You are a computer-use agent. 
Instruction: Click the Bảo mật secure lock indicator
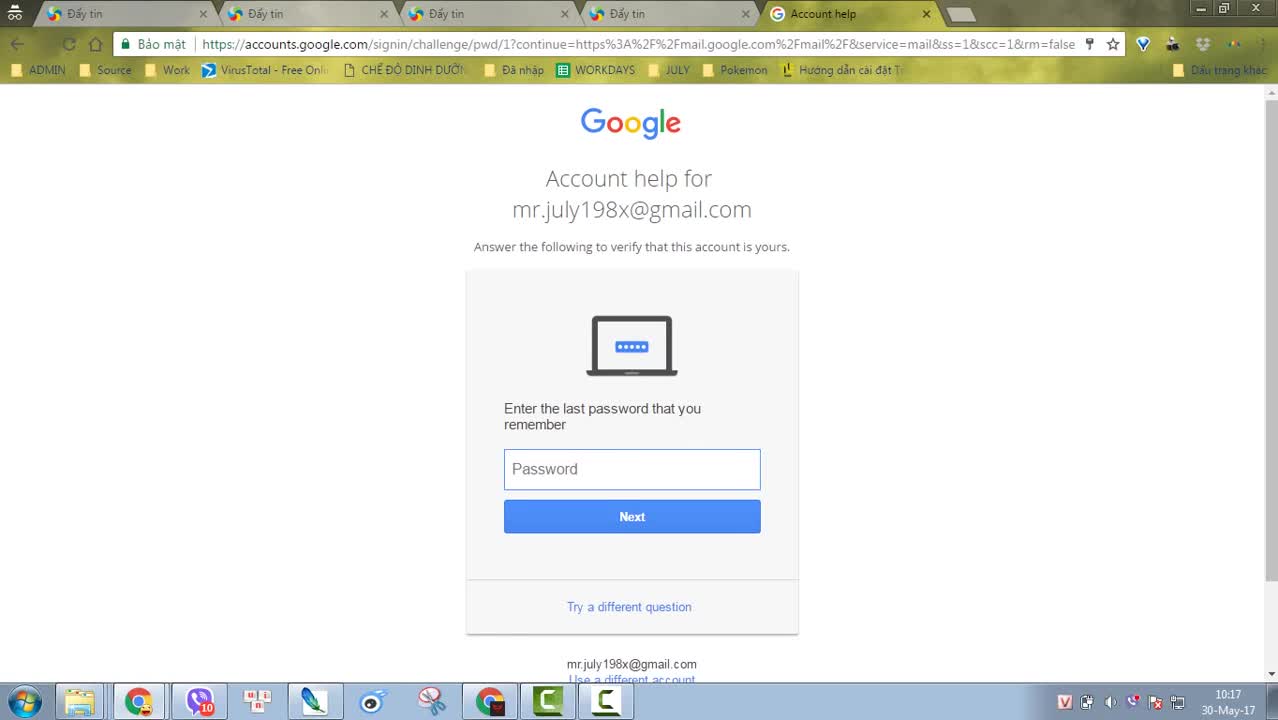pos(153,44)
